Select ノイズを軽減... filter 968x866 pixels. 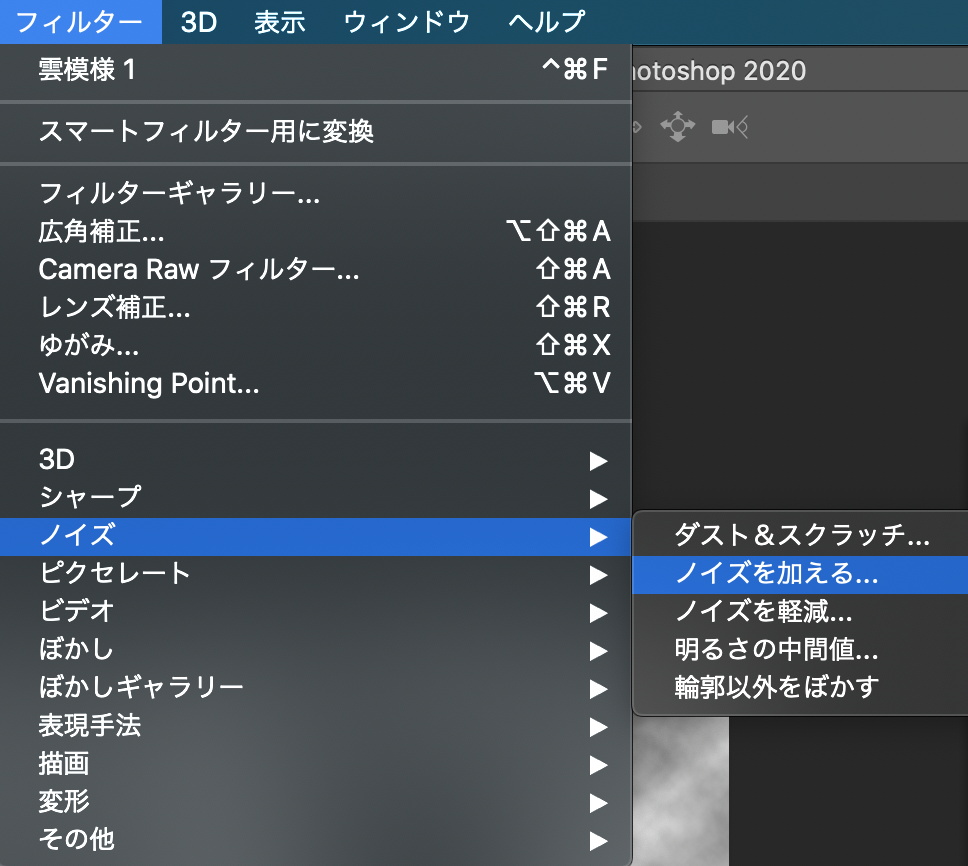click(x=801, y=612)
